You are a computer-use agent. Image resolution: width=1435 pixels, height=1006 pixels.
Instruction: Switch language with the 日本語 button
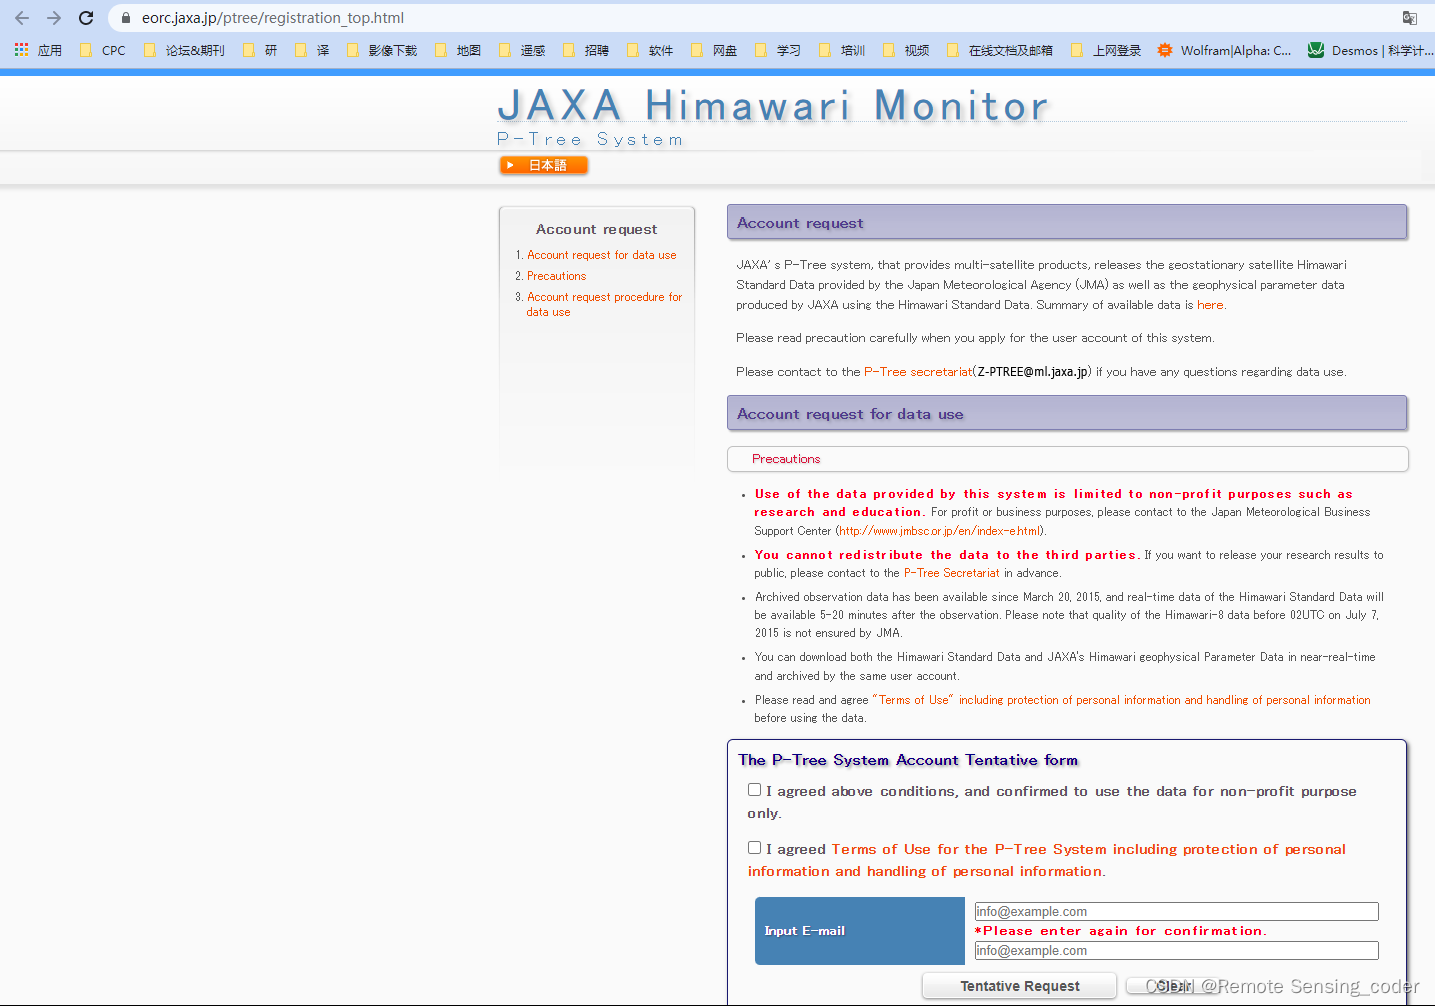tap(544, 165)
